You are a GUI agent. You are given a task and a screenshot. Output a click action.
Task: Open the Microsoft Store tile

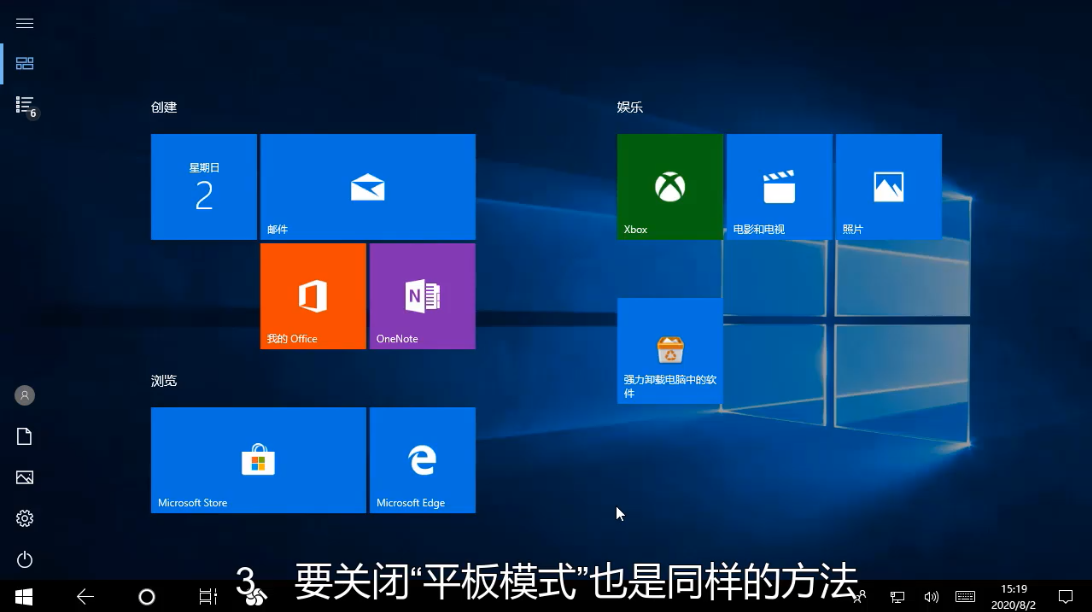click(258, 460)
